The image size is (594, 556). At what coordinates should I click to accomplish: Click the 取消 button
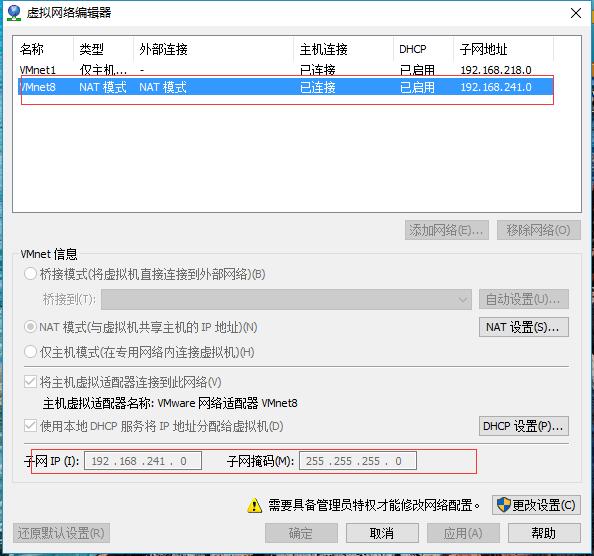[382, 533]
